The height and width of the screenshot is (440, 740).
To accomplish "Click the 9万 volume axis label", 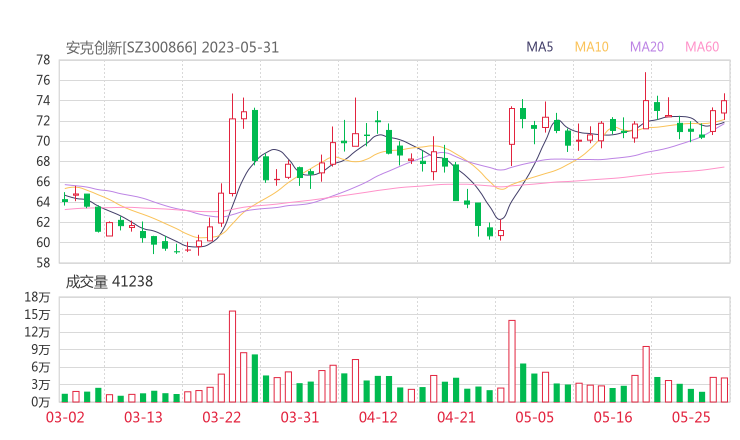I will point(41,350).
